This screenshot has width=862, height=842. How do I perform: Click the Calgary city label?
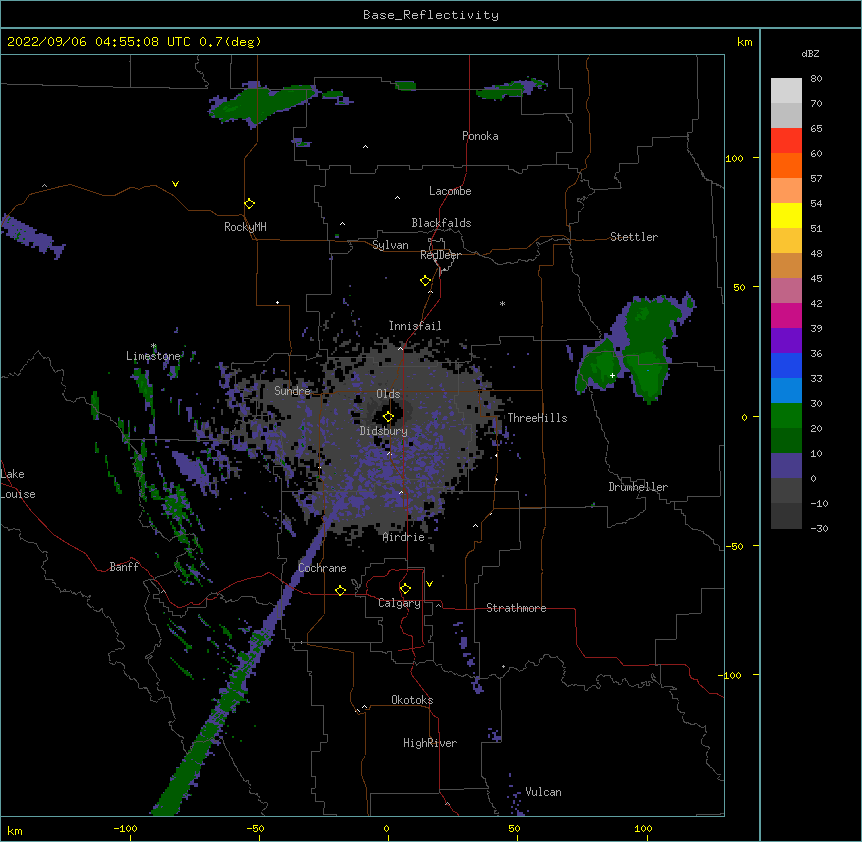pos(400,603)
